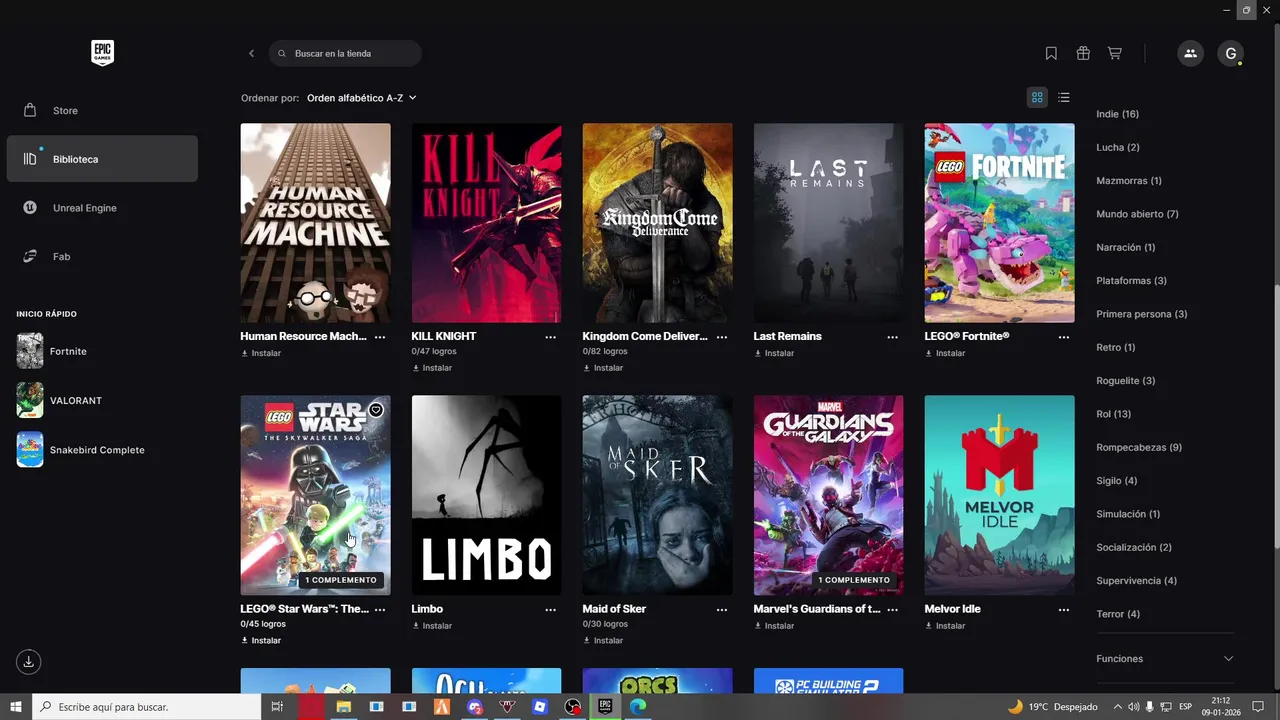The height and width of the screenshot is (720, 1280).
Task: Filter by Lucha (2) genre
Action: click(x=1118, y=147)
